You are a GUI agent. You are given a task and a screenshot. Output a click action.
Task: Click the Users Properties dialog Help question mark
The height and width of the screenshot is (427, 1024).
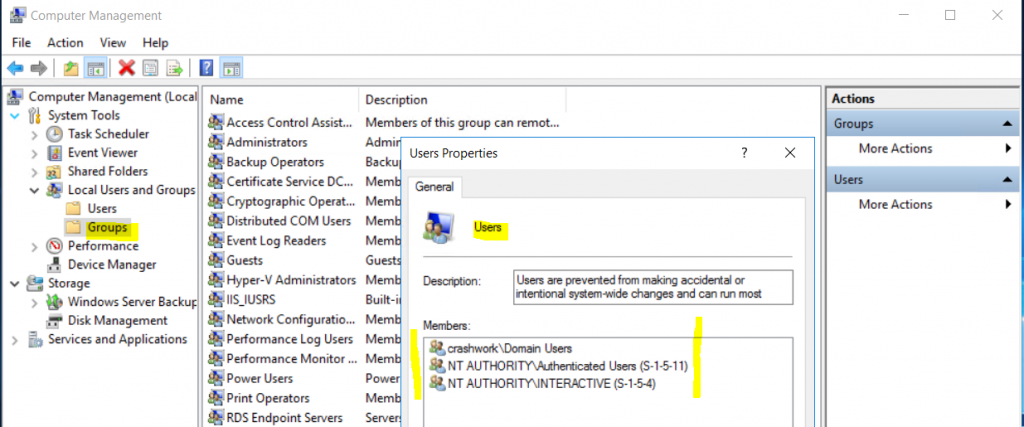click(744, 153)
